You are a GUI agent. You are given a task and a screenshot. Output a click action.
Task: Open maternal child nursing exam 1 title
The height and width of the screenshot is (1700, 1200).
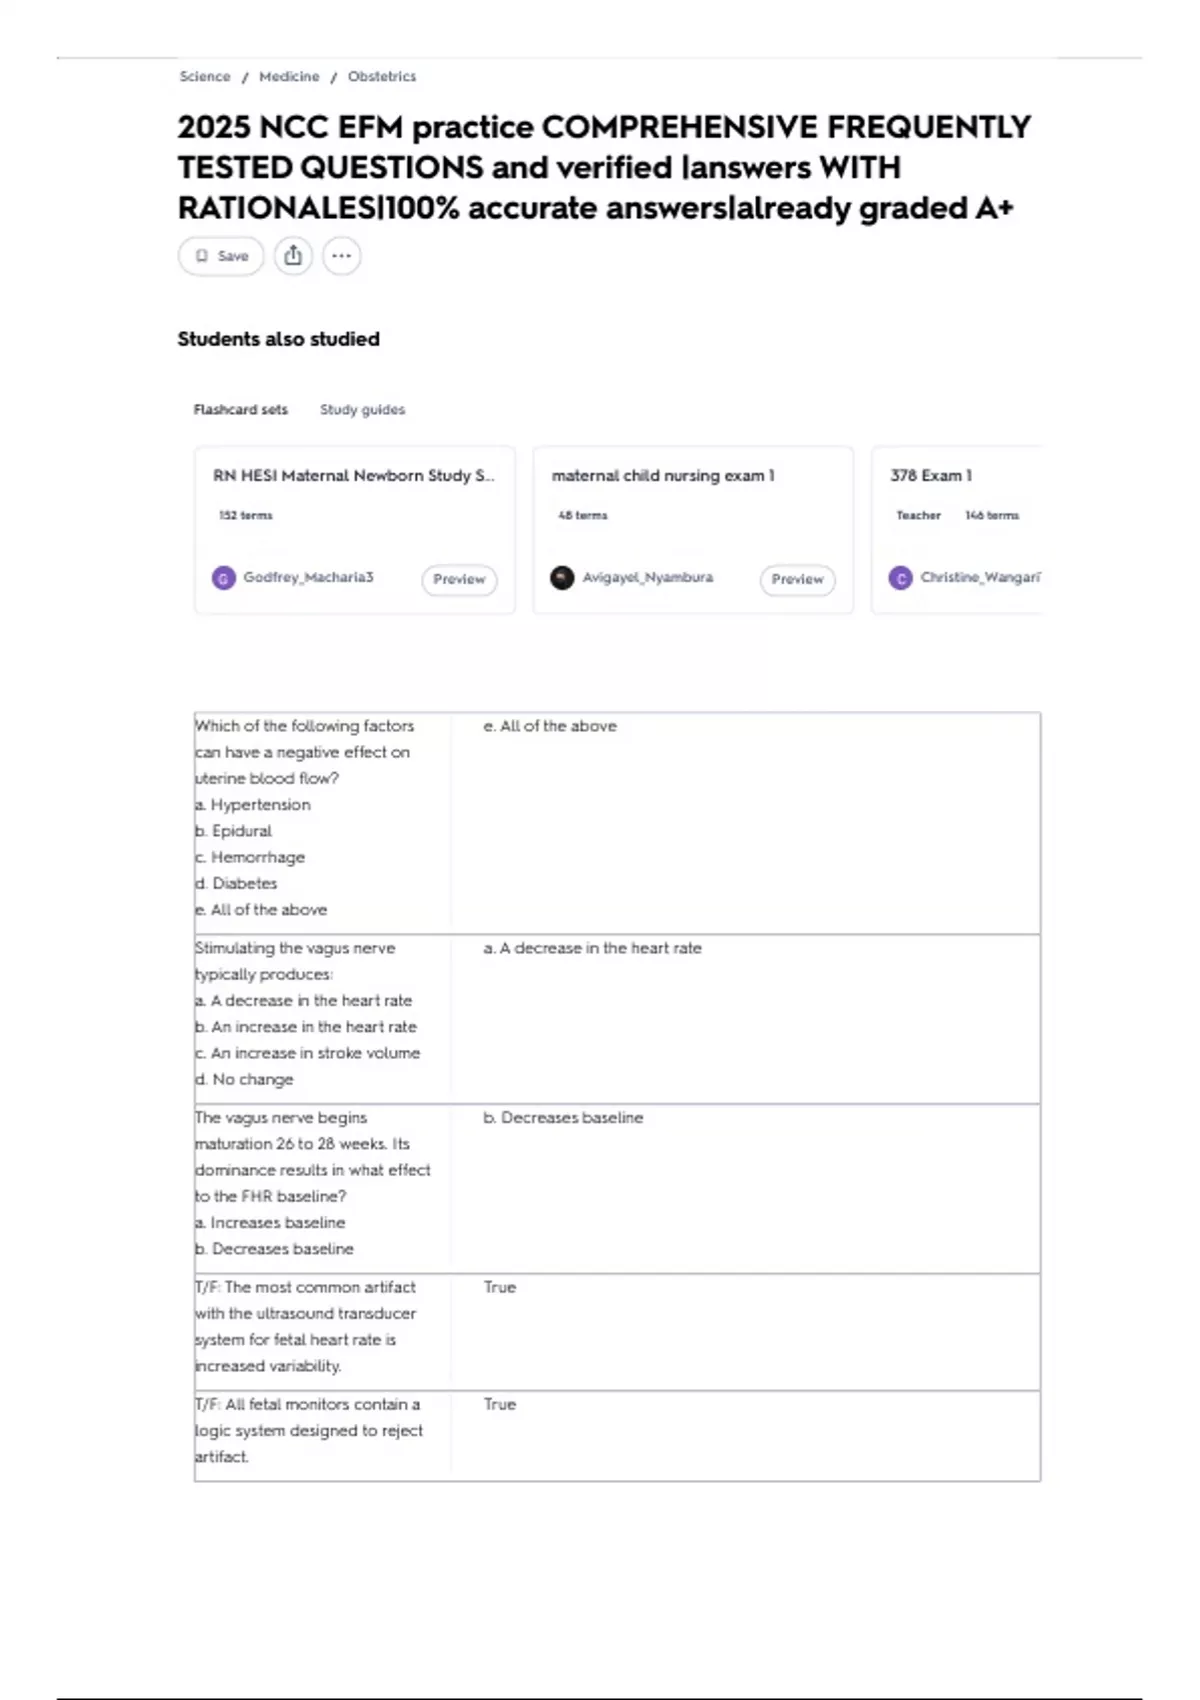click(663, 476)
